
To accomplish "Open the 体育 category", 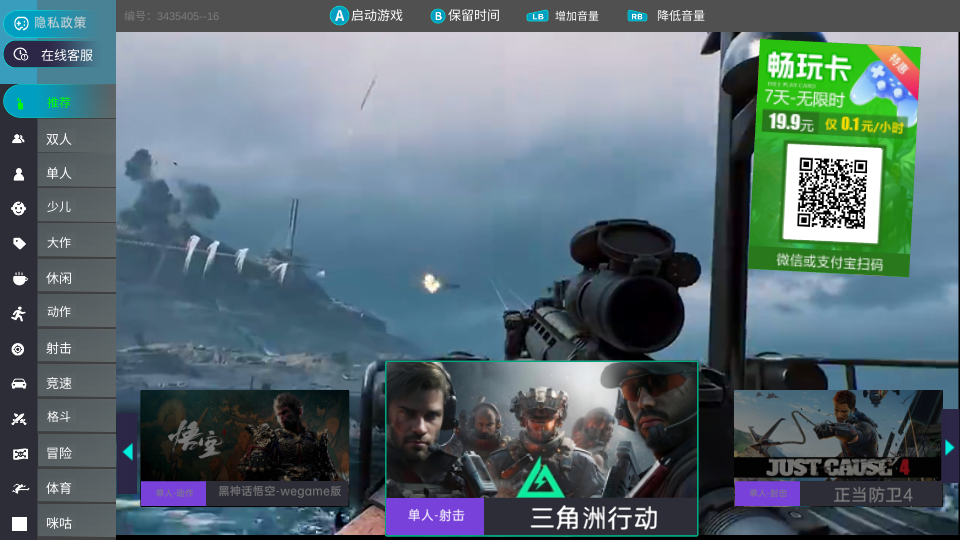I will 77,488.
